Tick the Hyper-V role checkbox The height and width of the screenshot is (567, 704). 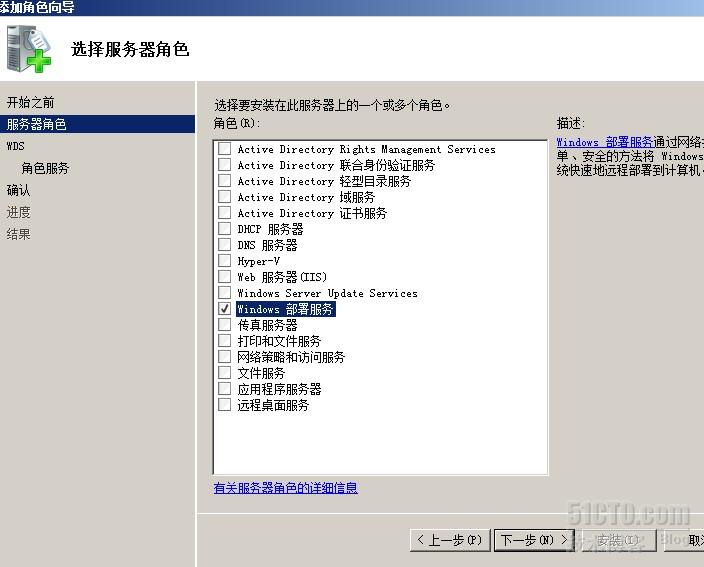click(224, 261)
